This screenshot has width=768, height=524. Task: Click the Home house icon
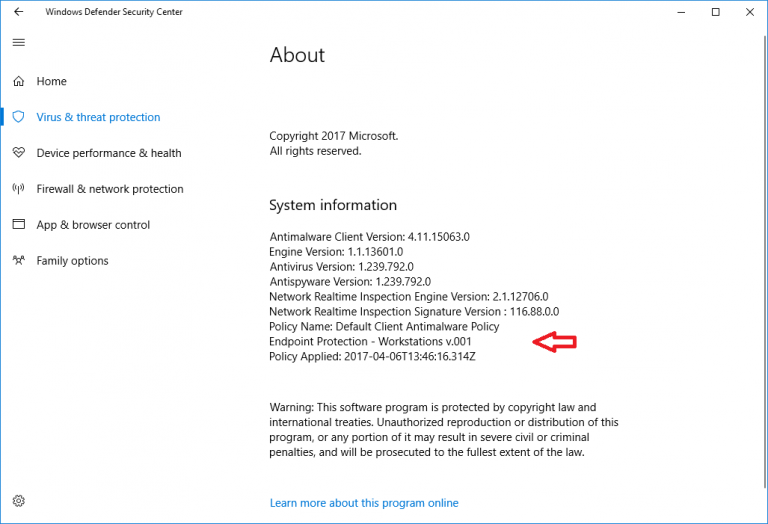(x=18, y=81)
